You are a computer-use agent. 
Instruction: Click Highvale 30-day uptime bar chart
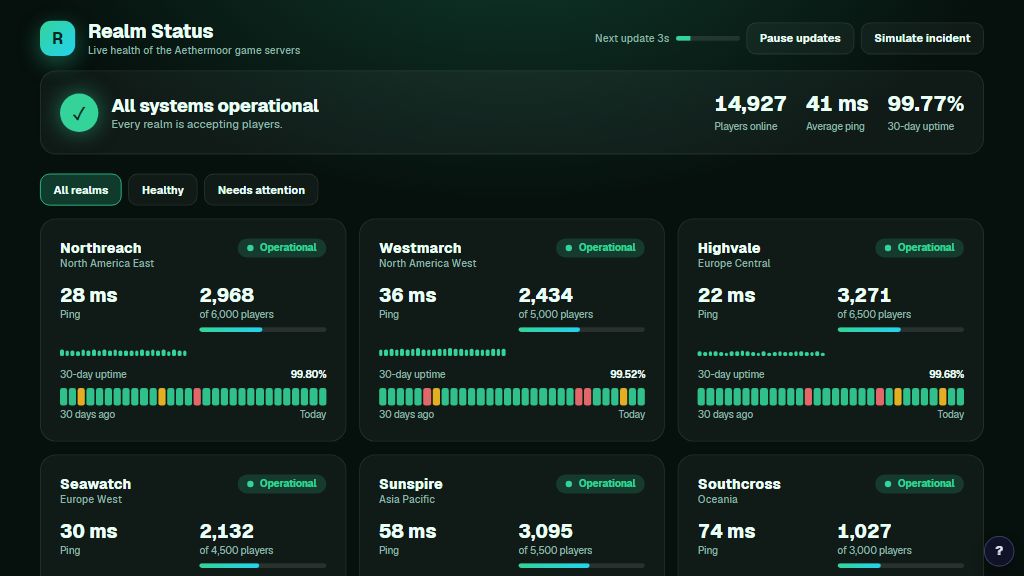click(x=831, y=396)
